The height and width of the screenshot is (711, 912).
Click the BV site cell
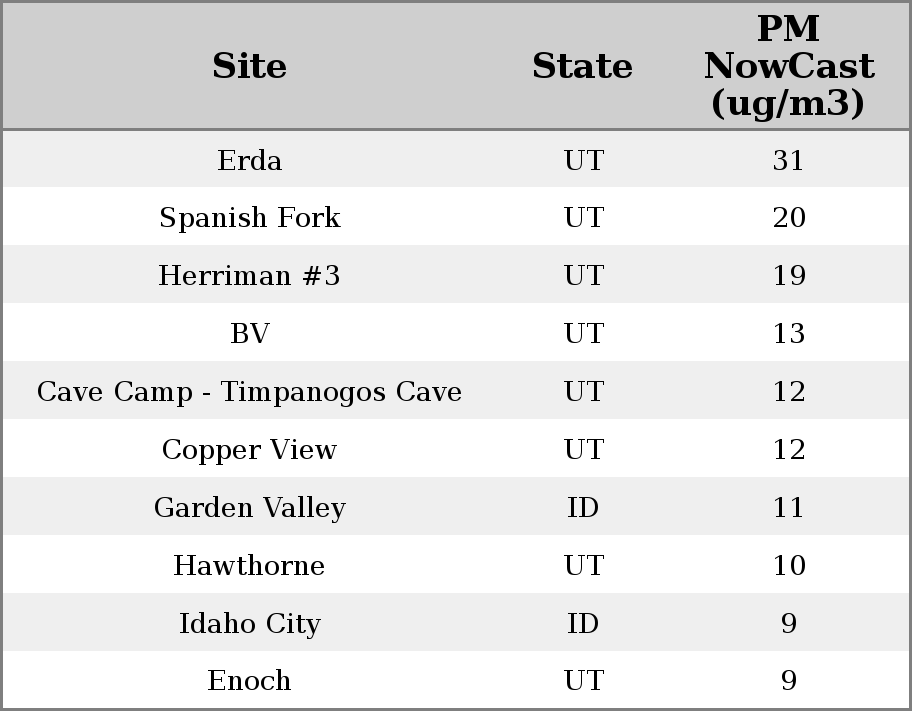coord(249,334)
